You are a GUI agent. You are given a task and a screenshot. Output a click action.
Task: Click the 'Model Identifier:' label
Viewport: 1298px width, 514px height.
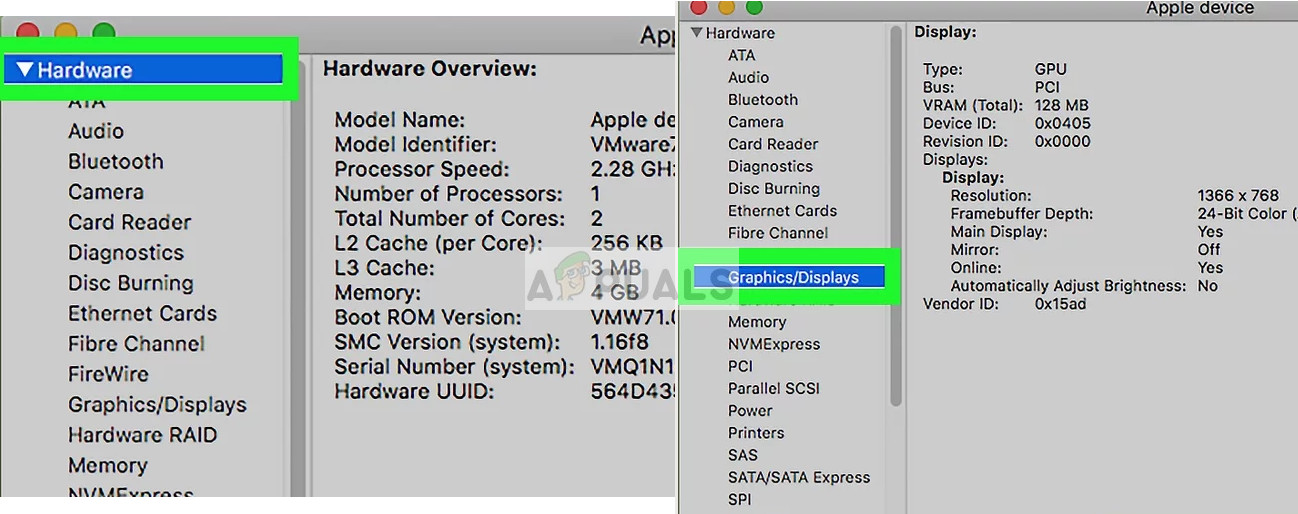tap(416, 145)
